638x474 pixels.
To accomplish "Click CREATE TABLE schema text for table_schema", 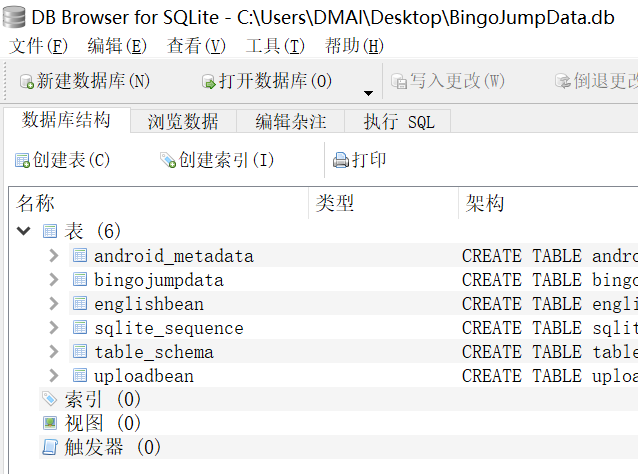I will [x=550, y=352].
